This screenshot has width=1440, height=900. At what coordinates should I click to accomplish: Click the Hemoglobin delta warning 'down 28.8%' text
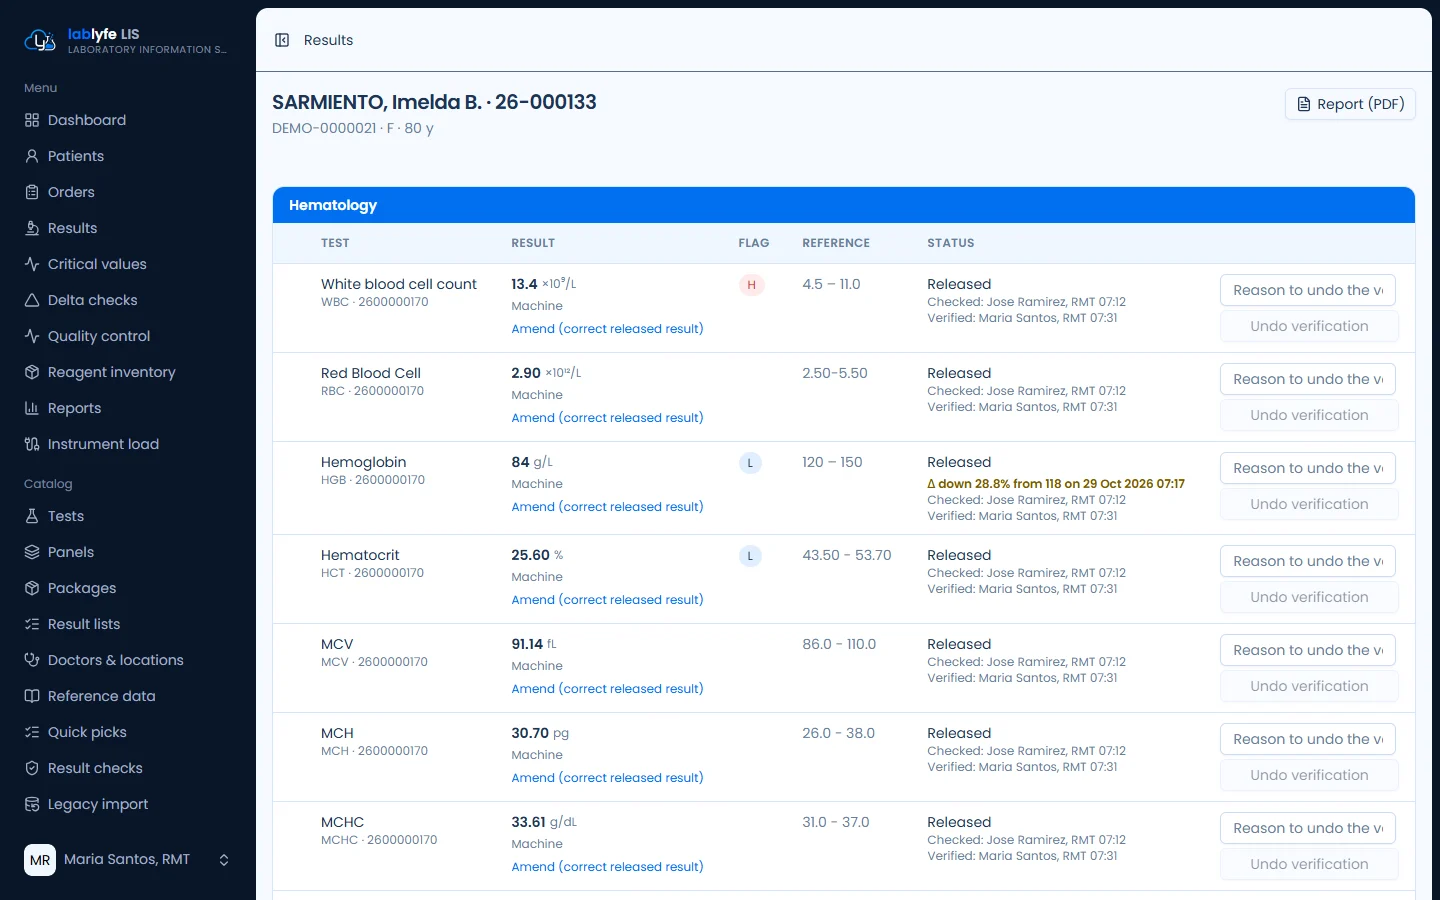1056,484
